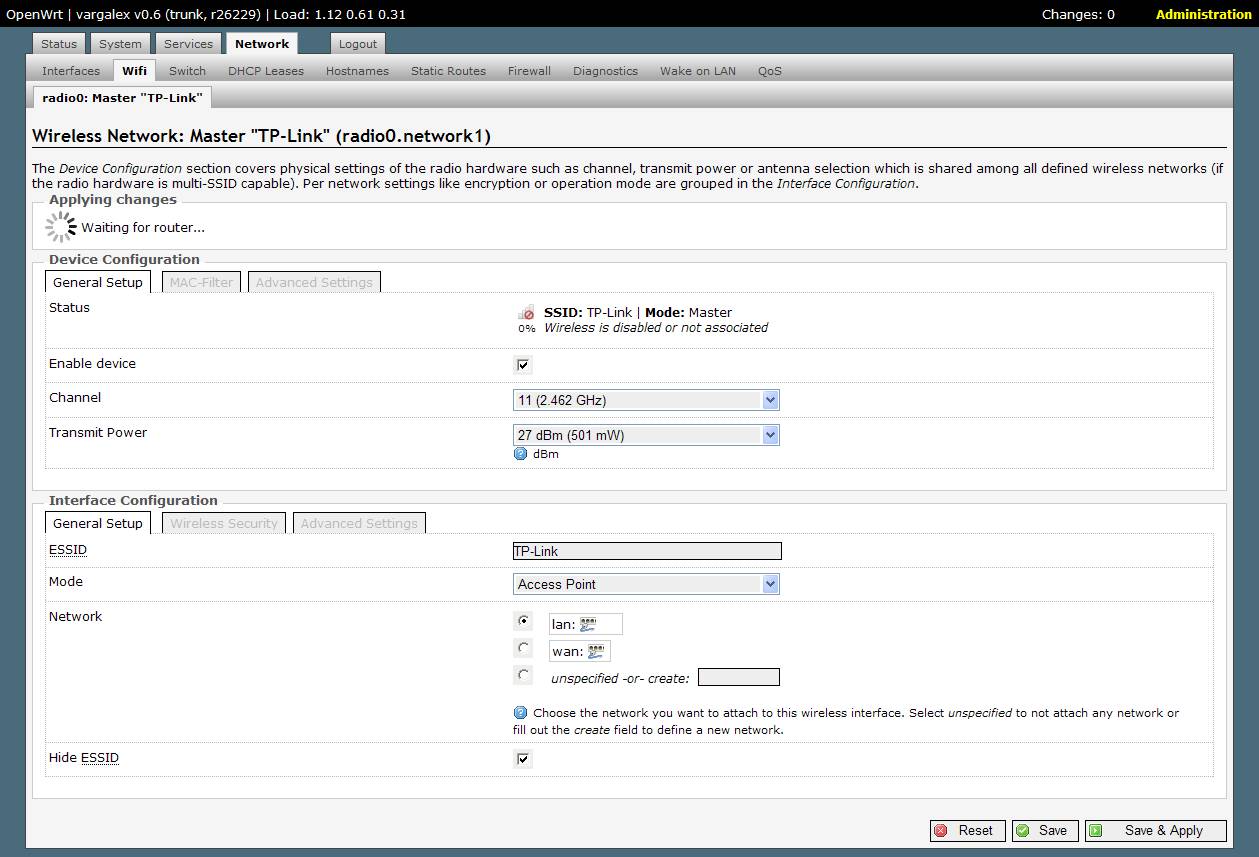Click the 'Waiting for router...' text
Image resolution: width=1259 pixels, height=857 pixels.
tap(143, 227)
